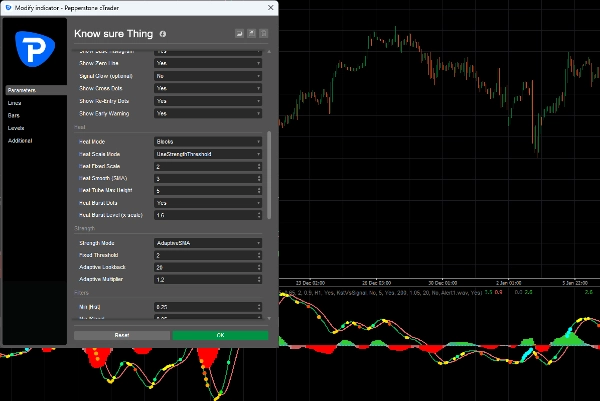Open the Heat Mode dropdown showing Blocks
The image size is (600, 401).
208,142
